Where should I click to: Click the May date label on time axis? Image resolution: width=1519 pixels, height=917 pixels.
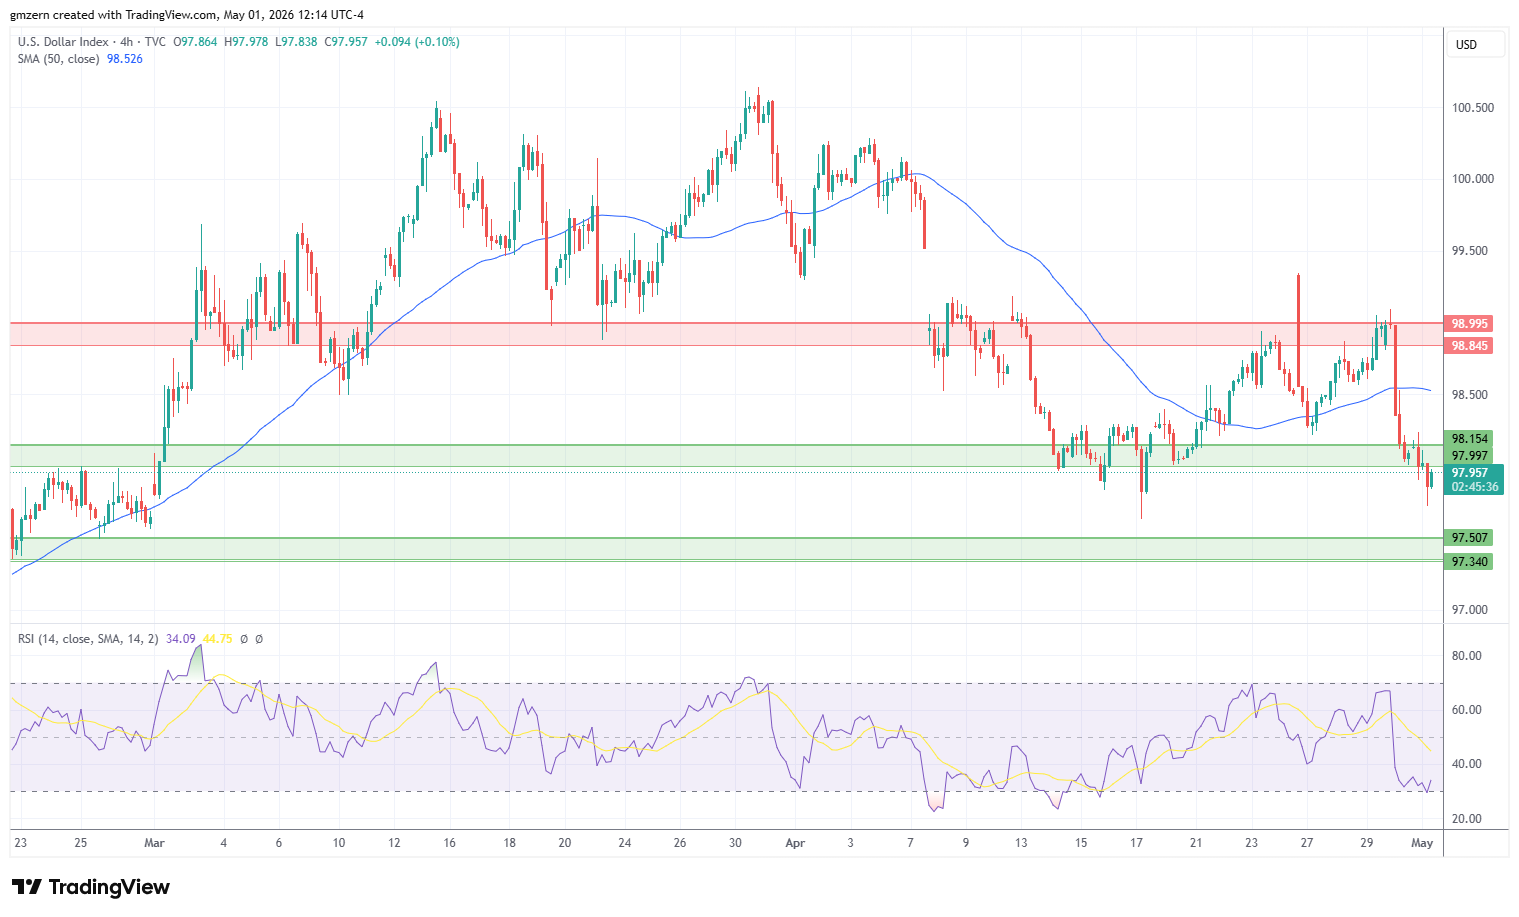point(1422,843)
